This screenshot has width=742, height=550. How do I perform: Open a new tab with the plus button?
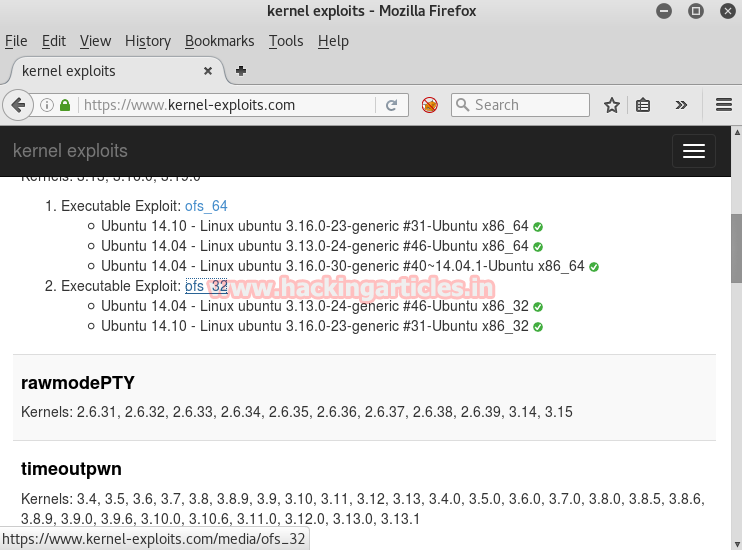tap(240, 71)
